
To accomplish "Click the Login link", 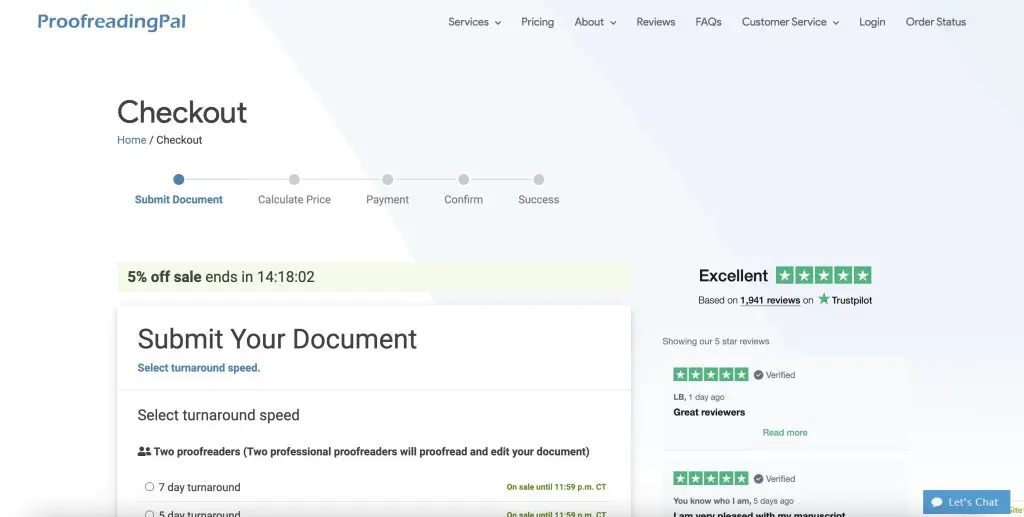I will [872, 22].
